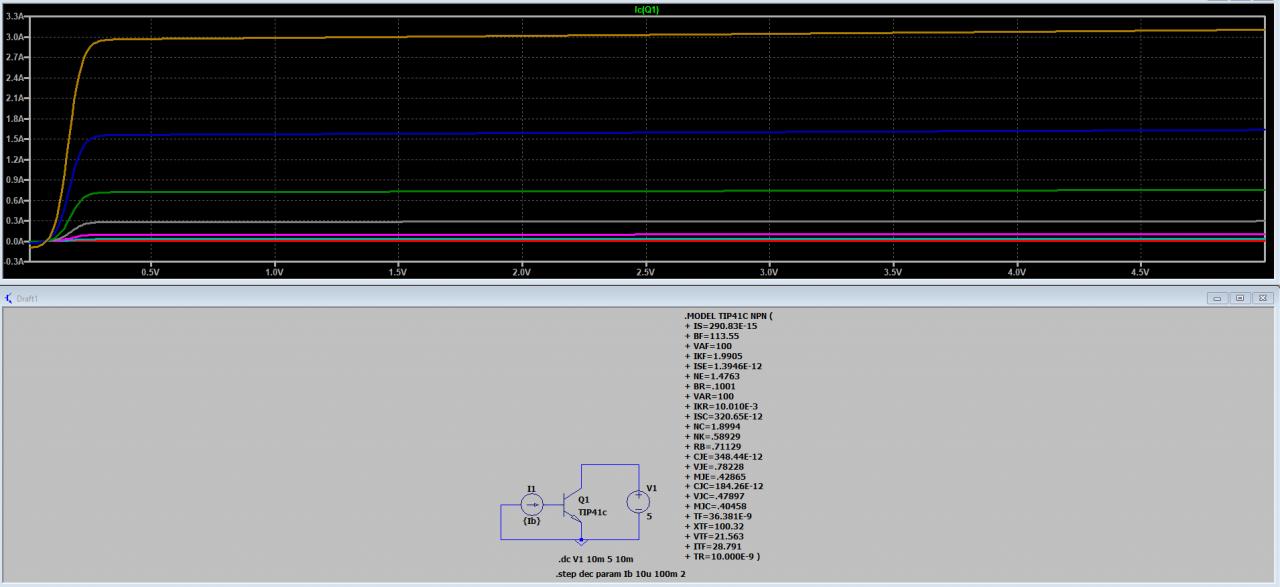
Task: Select the I1 current source symbol
Action: 531,505
